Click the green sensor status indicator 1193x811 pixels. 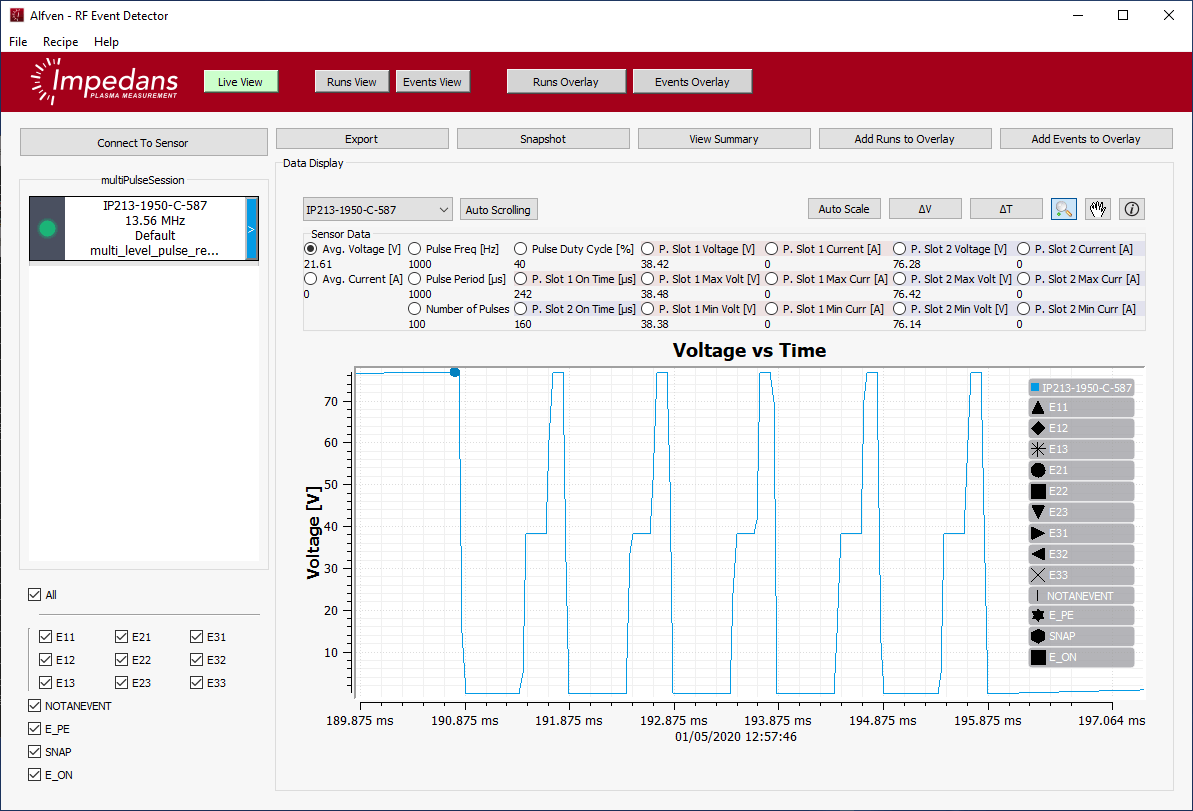click(47, 229)
